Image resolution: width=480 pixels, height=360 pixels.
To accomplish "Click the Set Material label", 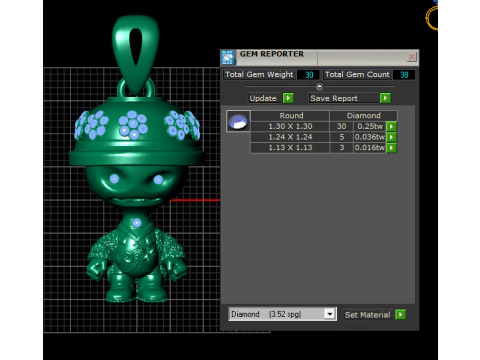I will 367,315.
